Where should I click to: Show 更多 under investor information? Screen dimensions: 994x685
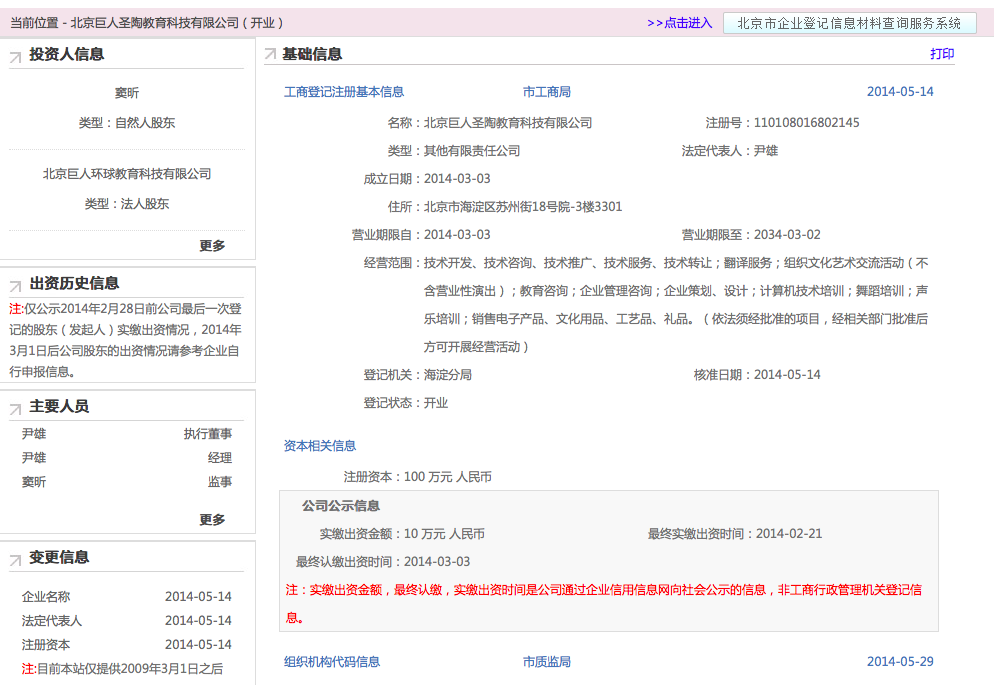[212, 246]
